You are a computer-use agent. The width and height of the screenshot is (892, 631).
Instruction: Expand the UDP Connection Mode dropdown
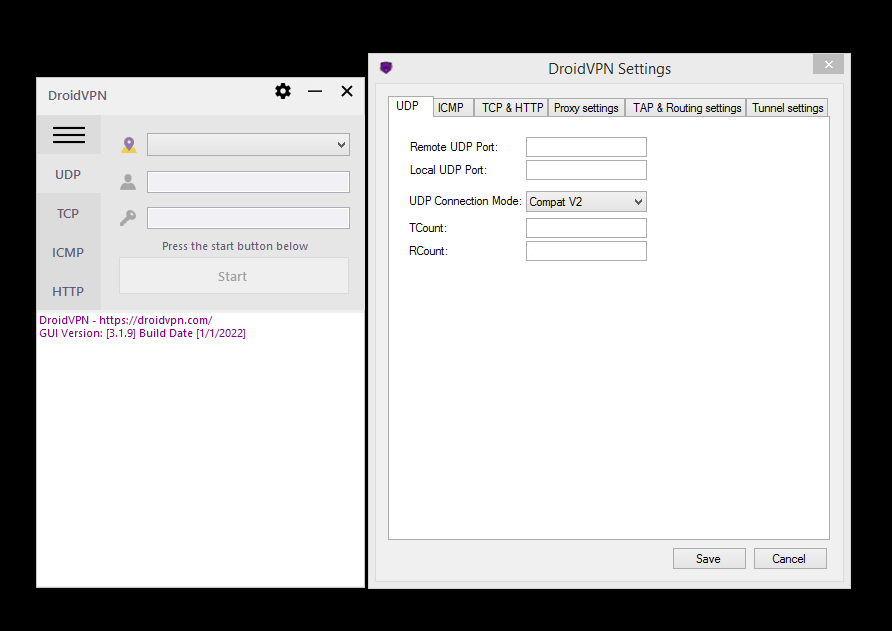(x=586, y=202)
